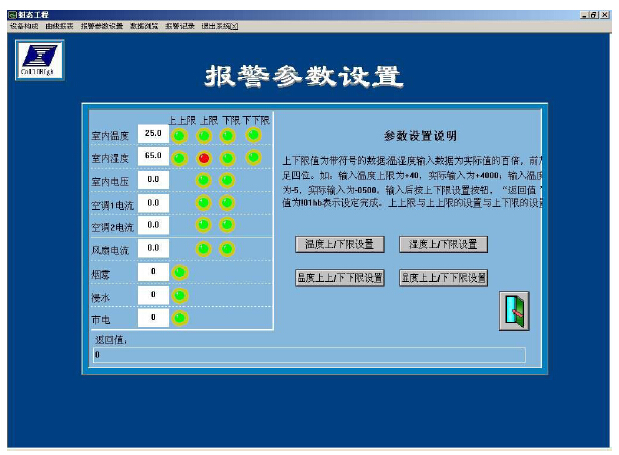Click the 室内温度 上上限 indicator light
Screen dimensions: 619x455
[180, 135]
